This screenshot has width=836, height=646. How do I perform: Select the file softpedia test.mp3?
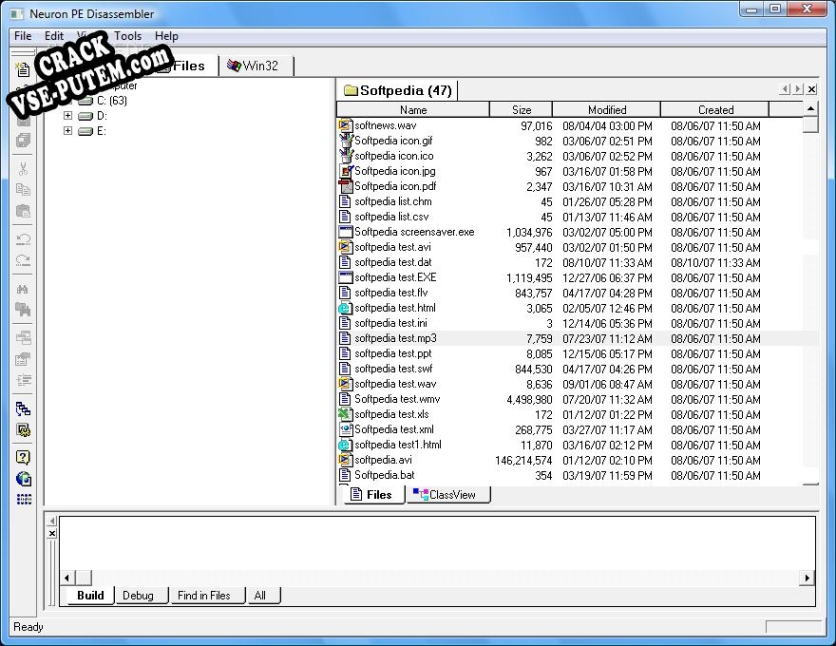[396, 338]
